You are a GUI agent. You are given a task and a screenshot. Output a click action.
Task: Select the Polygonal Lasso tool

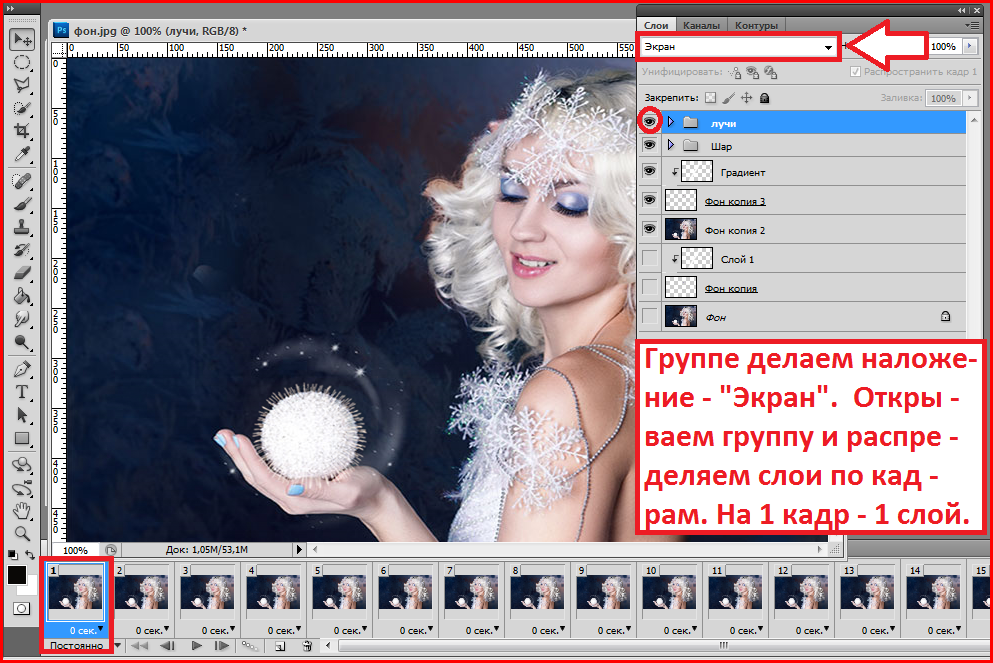[x=22, y=85]
